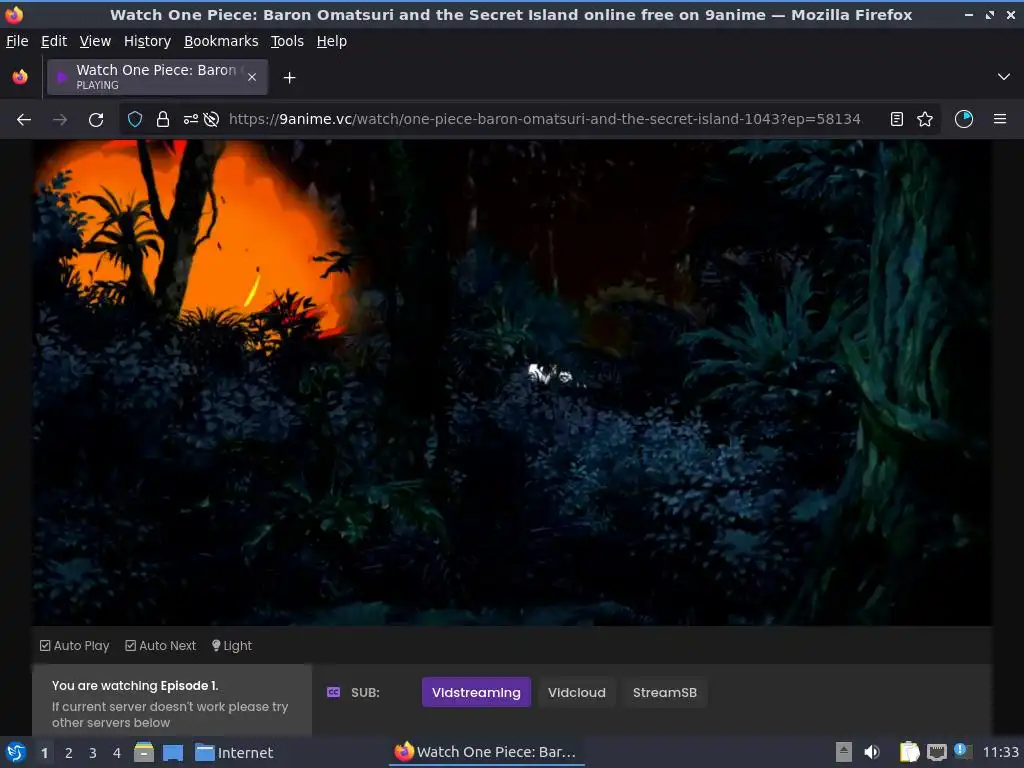The width and height of the screenshot is (1024, 768).
Task: Mute the playing tab via play icon
Action: (62, 78)
